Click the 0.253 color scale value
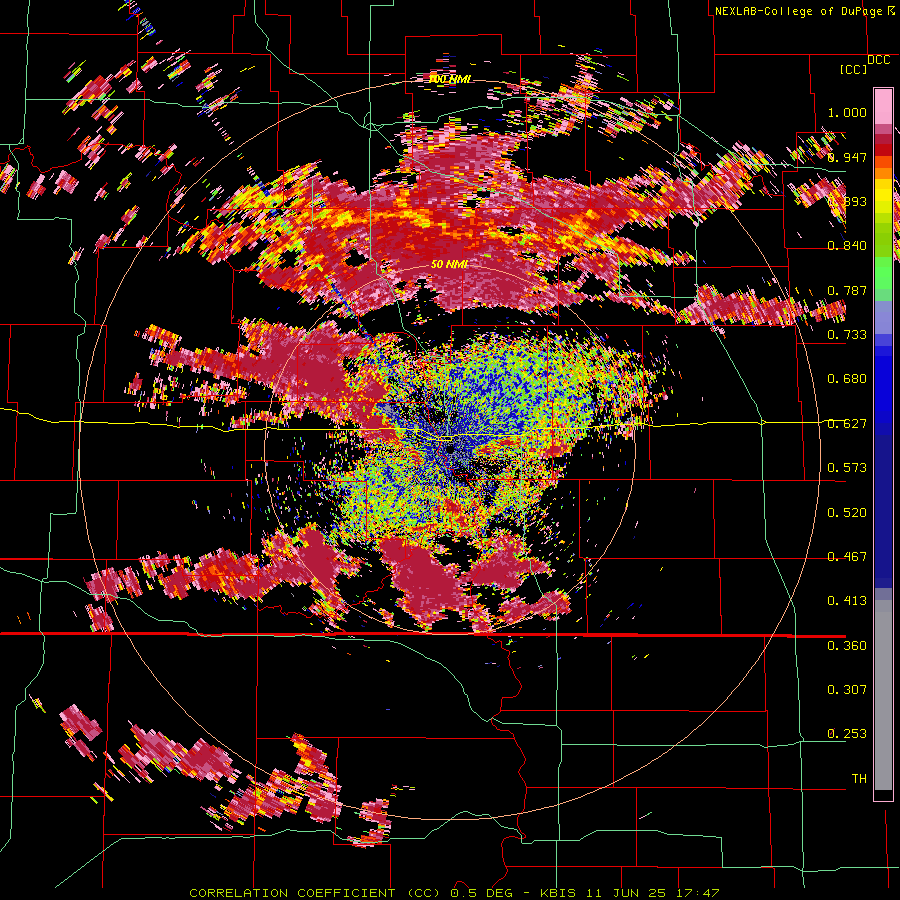Viewport: 900px width, 900px height. click(x=847, y=734)
